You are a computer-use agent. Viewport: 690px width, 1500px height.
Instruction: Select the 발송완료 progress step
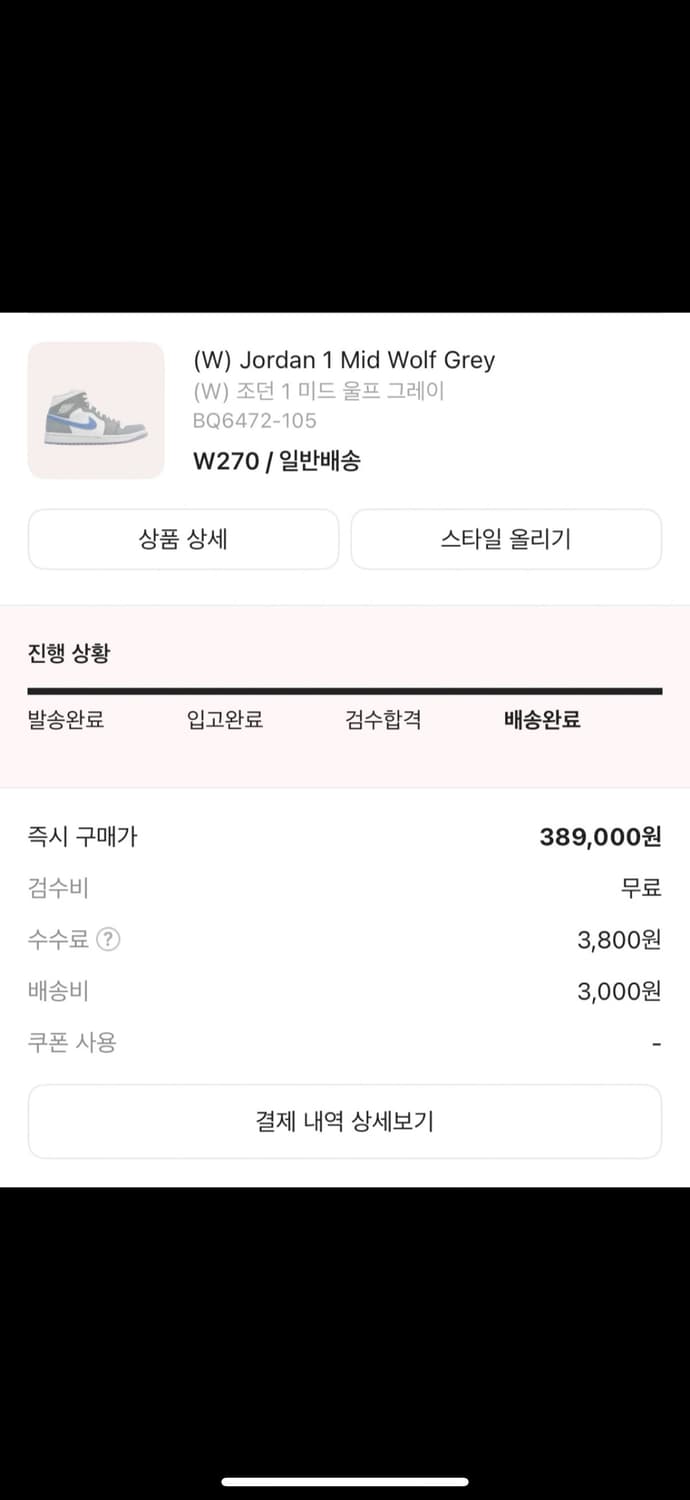tap(67, 719)
